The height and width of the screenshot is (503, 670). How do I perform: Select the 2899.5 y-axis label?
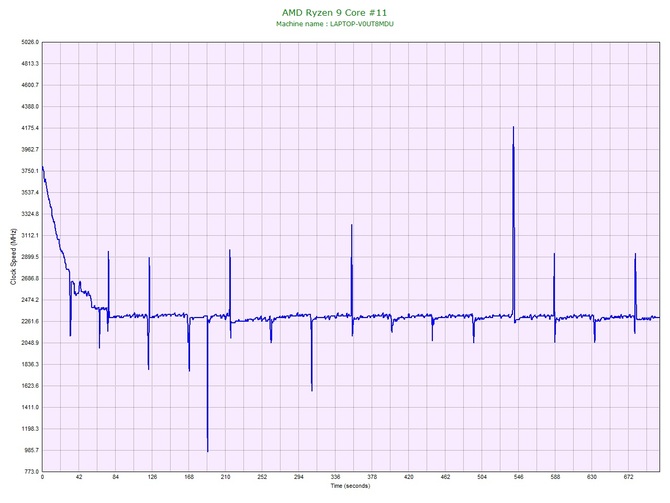pyautogui.click(x=30, y=257)
